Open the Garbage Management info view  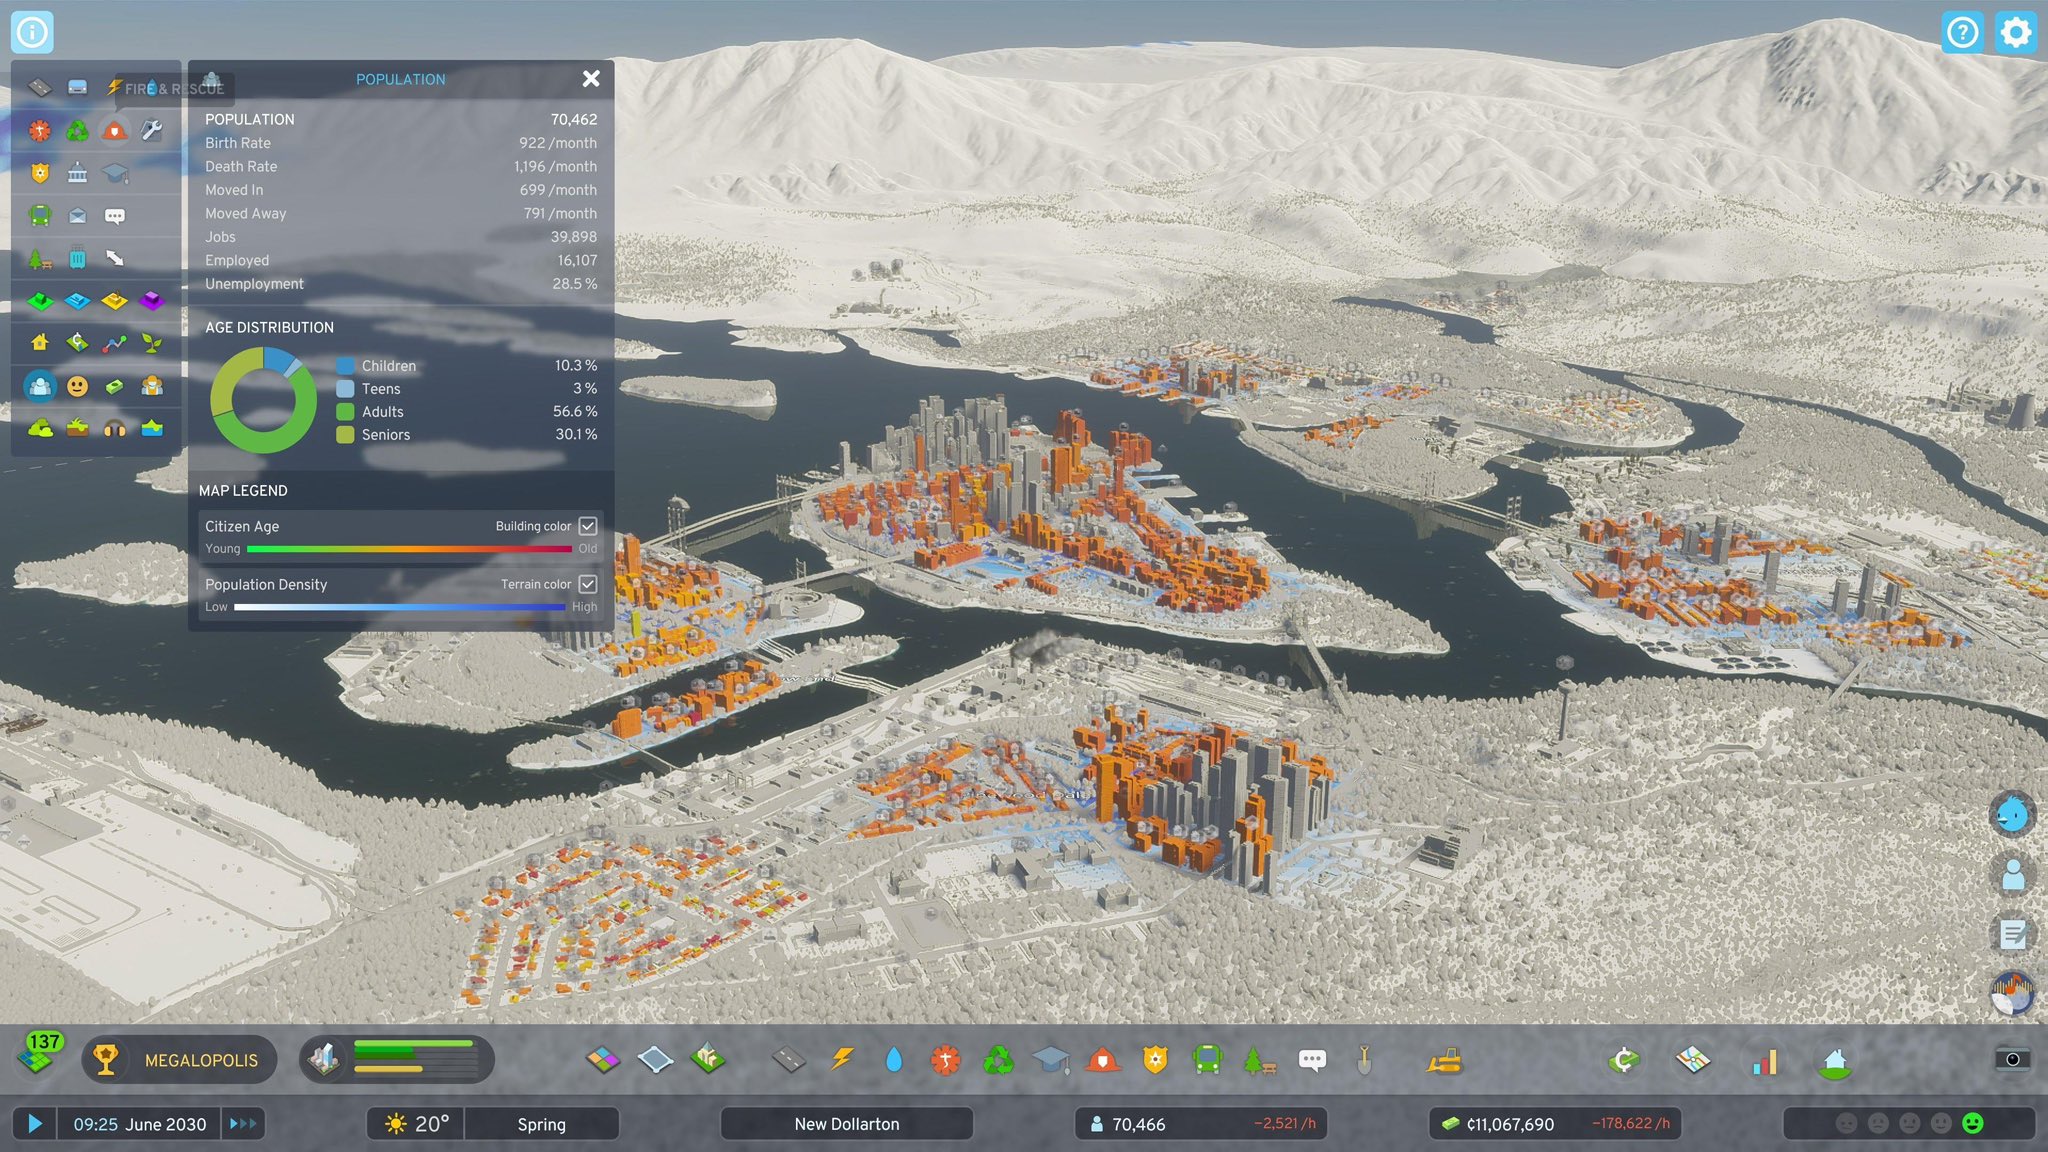(78, 130)
